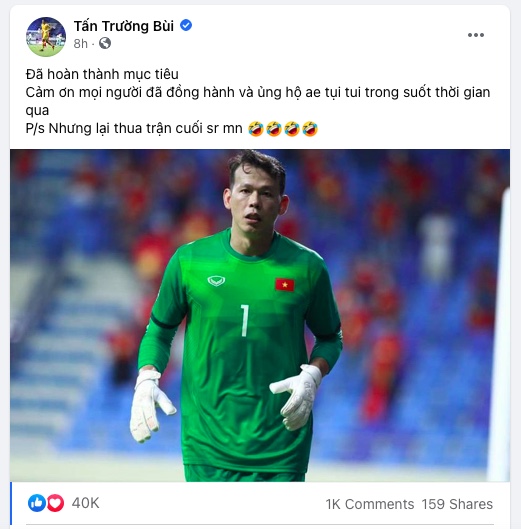Click the blue Like reaction icon

click(x=37, y=503)
